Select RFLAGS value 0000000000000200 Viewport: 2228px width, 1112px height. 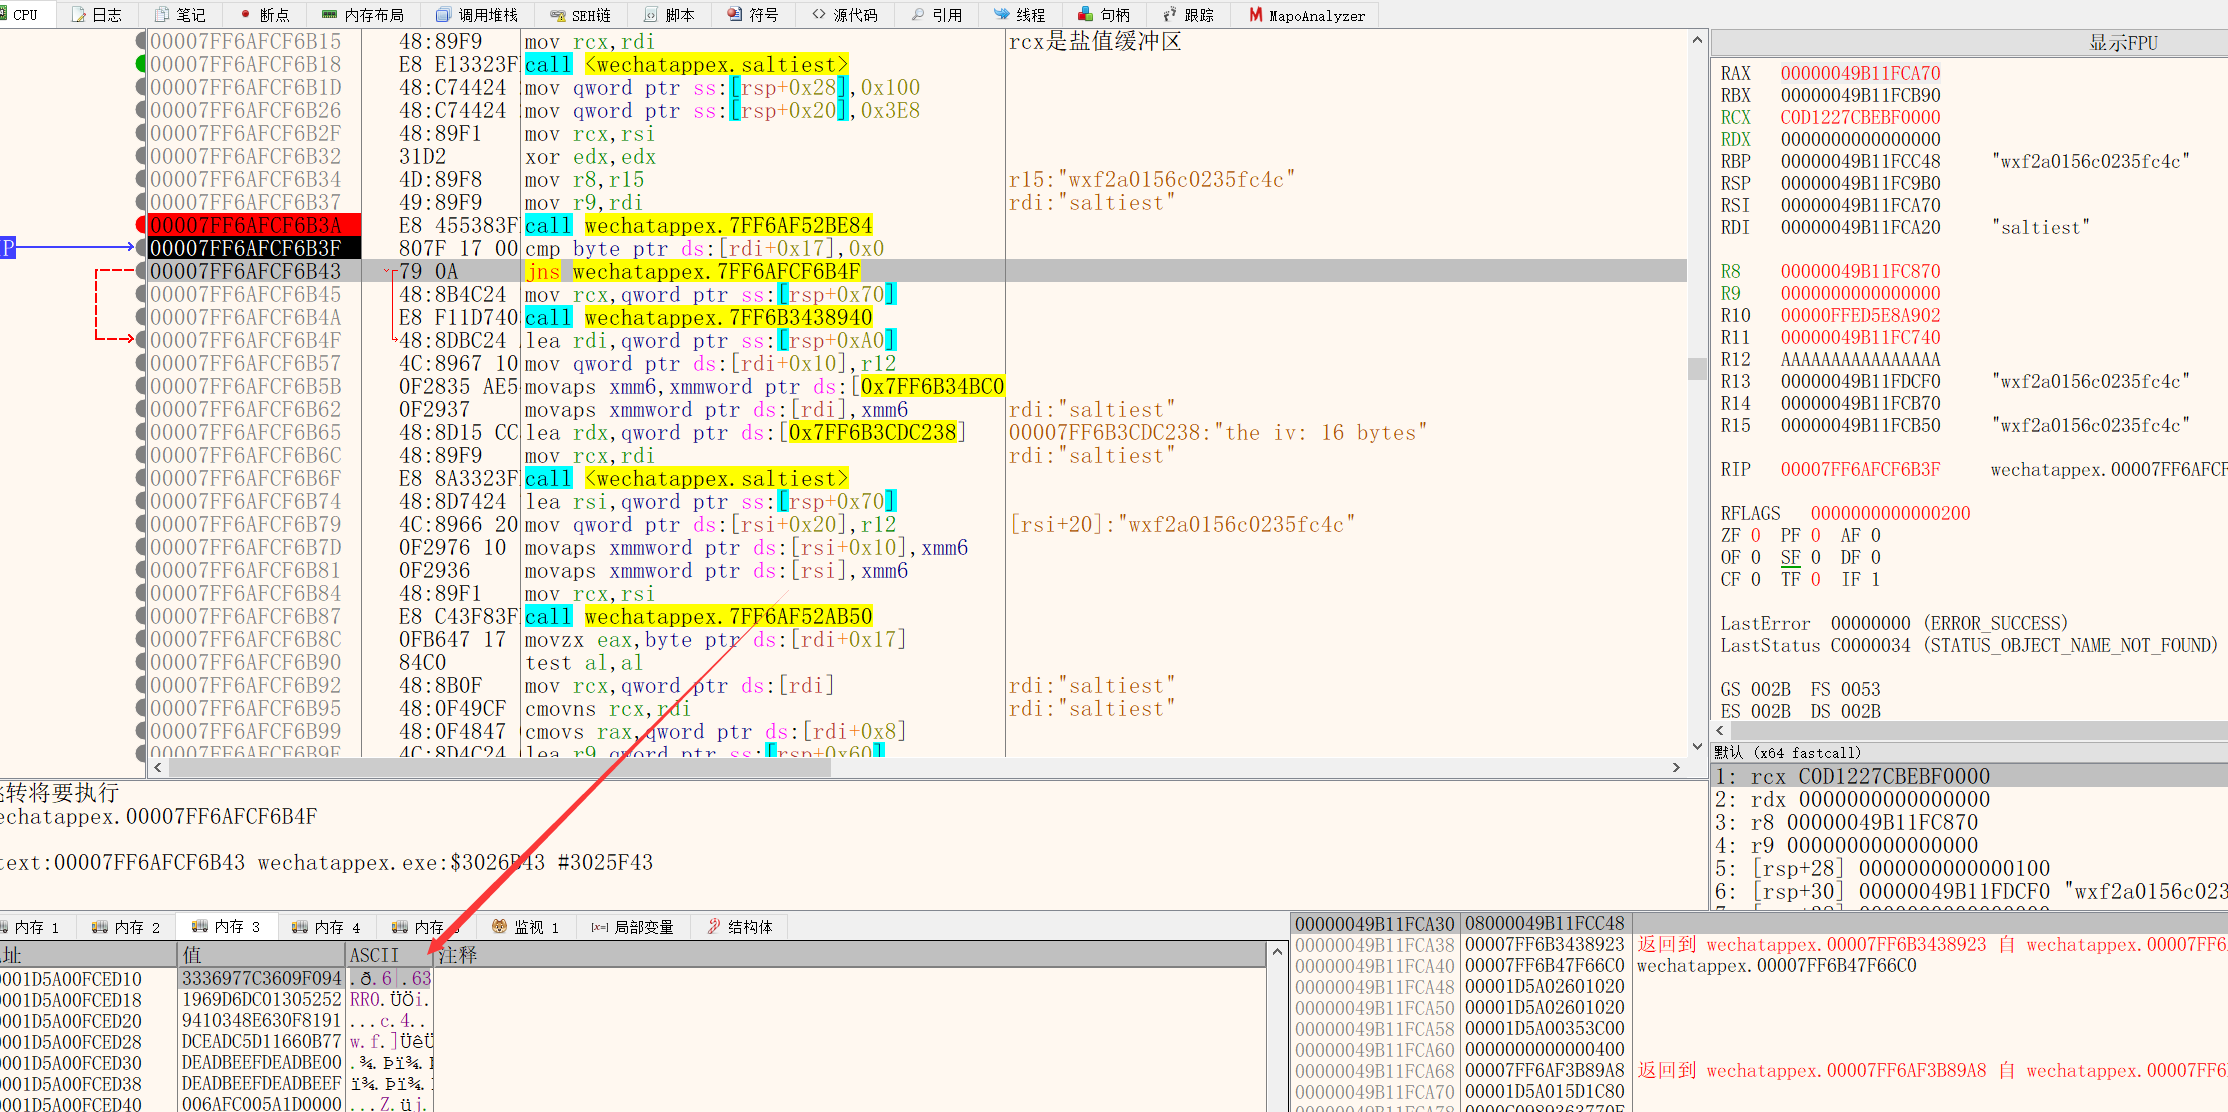tap(1890, 513)
